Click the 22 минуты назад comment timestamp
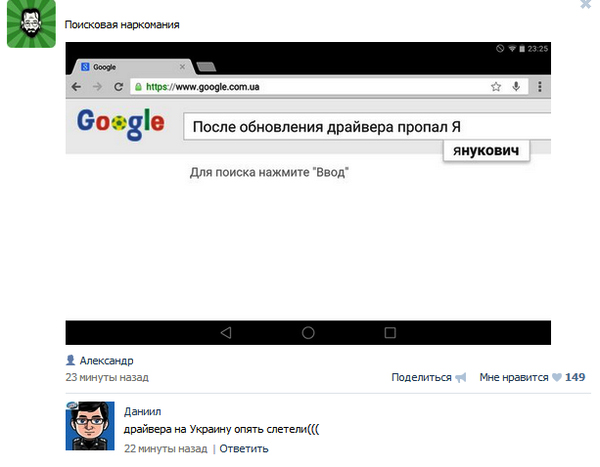Image resolution: width=600 pixels, height=467 pixels. pos(166,449)
